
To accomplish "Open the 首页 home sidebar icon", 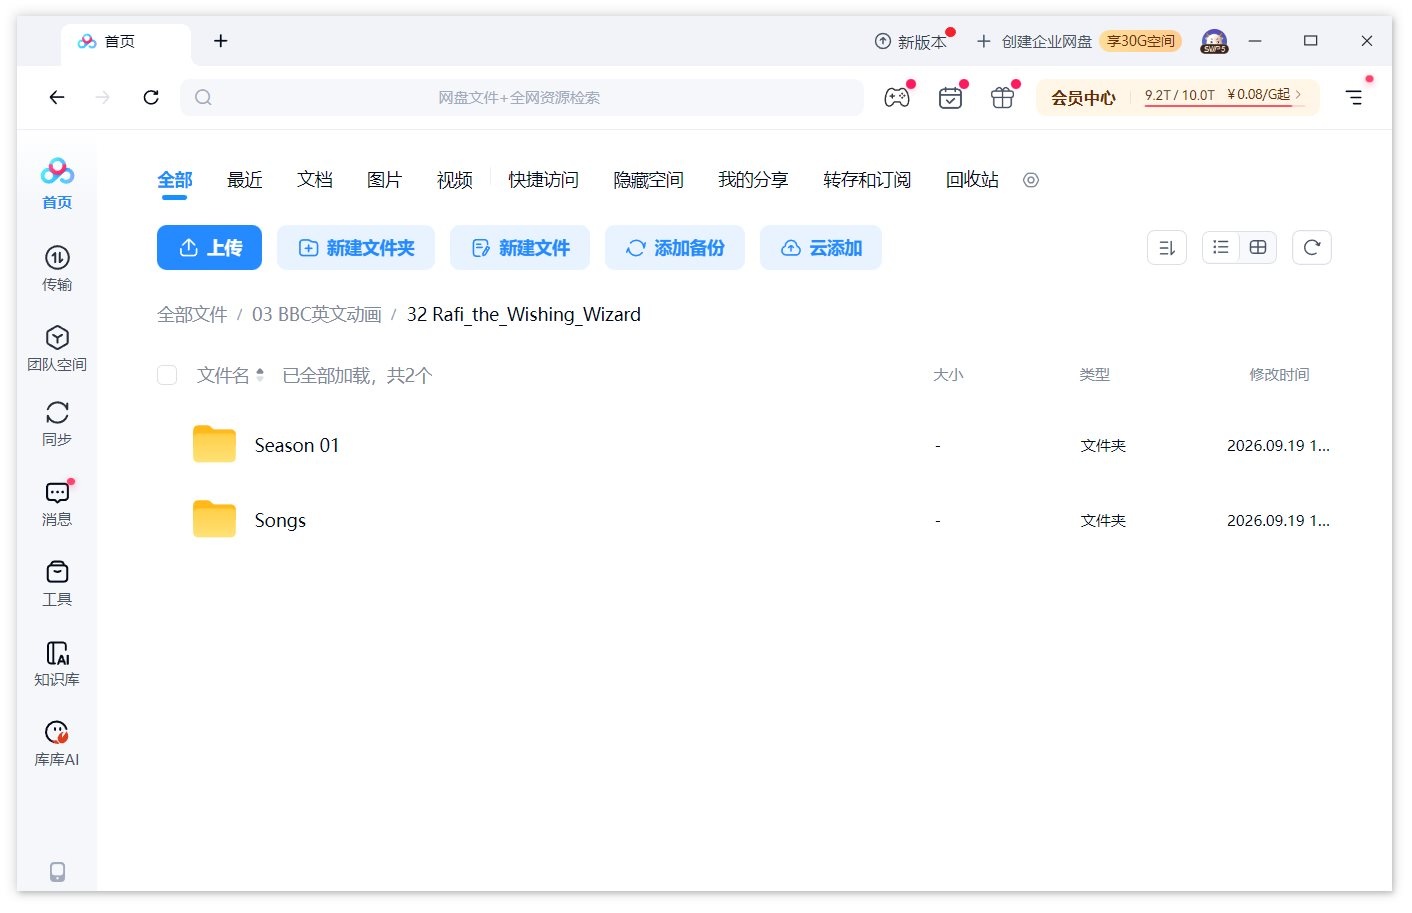I will (x=57, y=183).
